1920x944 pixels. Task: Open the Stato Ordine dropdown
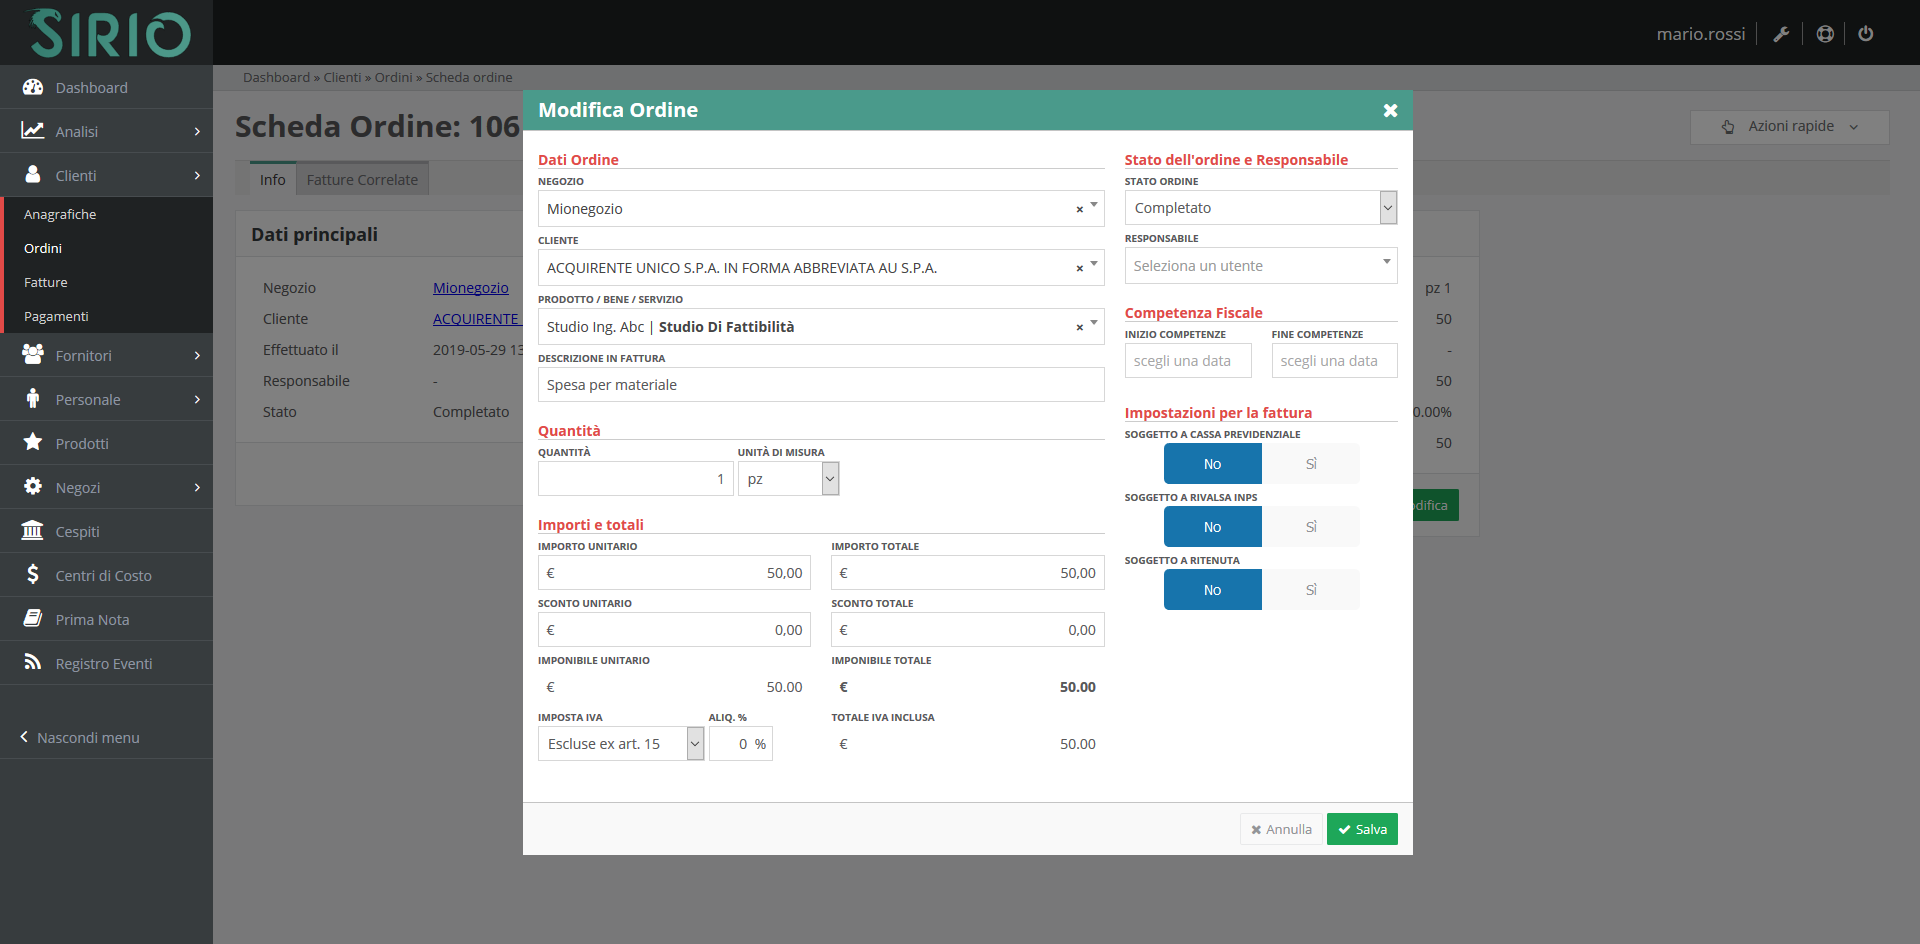click(1388, 207)
